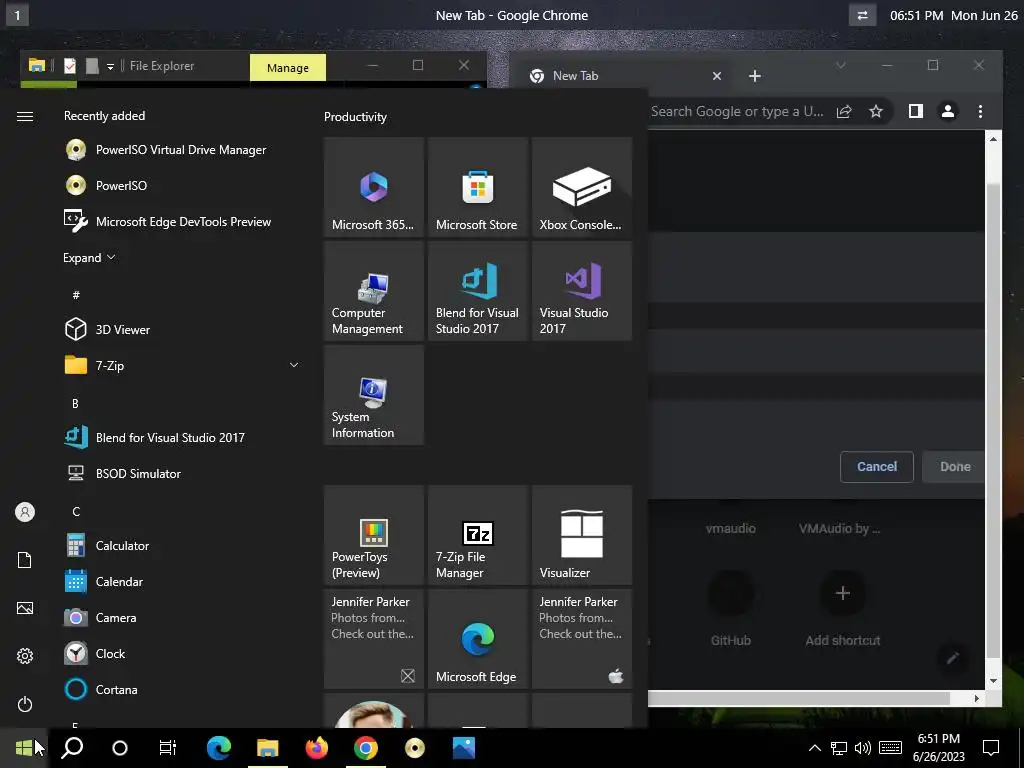Show hidden system tray icons
1024x768 pixels.
tap(815, 748)
